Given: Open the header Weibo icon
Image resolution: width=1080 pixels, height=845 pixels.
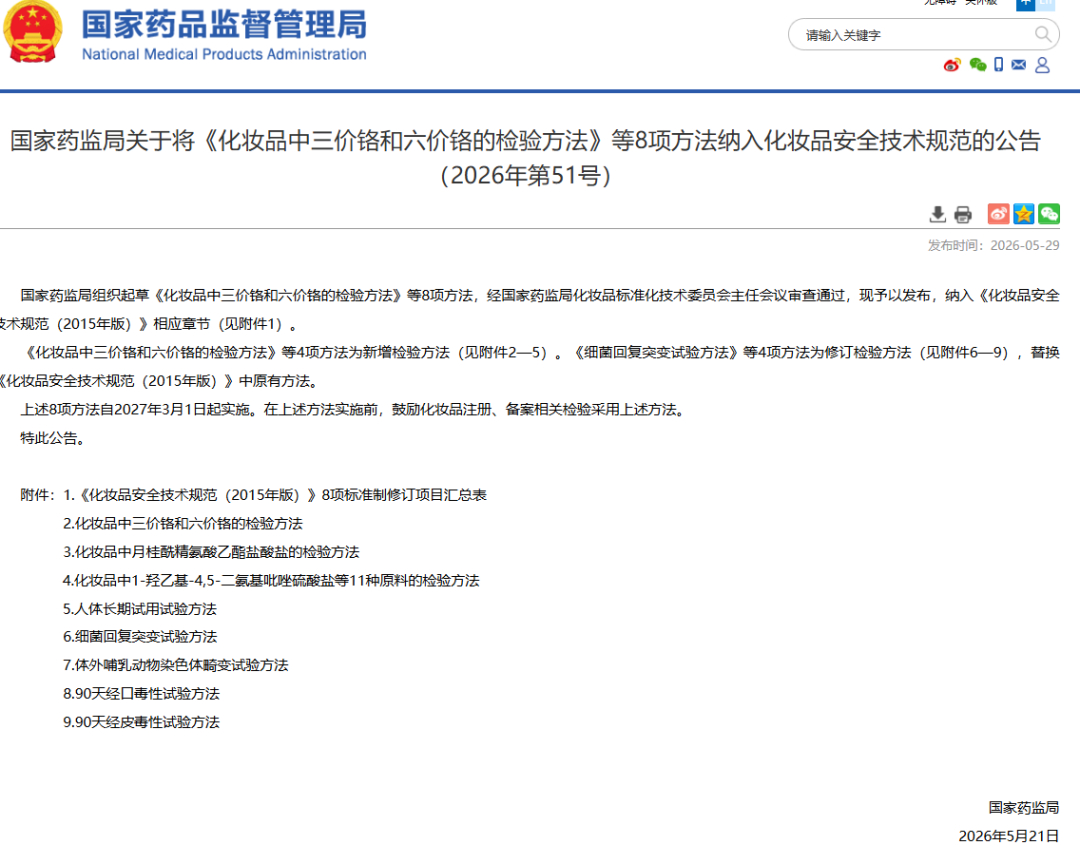Looking at the screenshot, I should pyautogui.click(x=952, y=65).
